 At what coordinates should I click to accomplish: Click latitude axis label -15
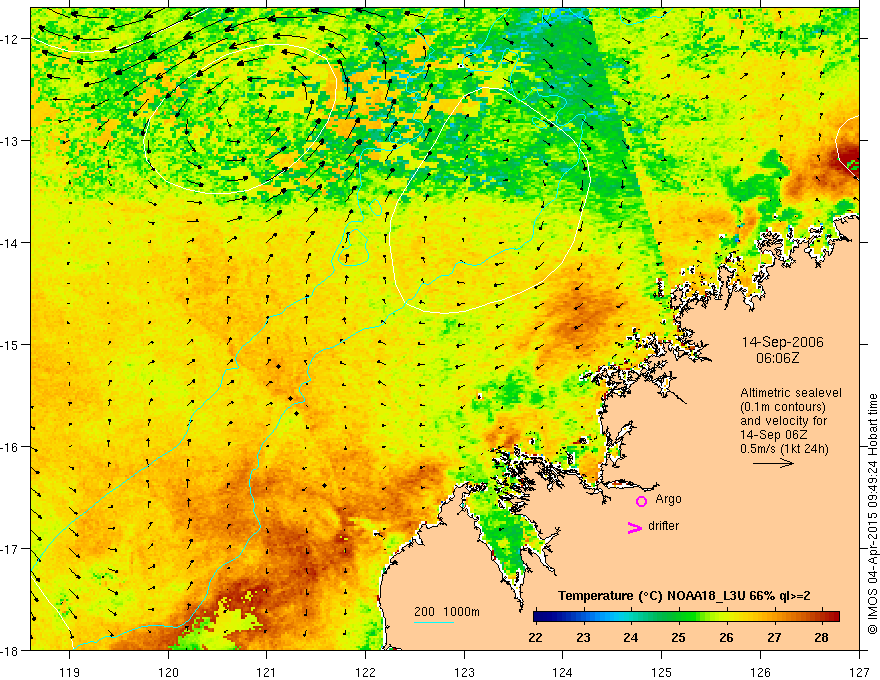click(x=10, y=344)
